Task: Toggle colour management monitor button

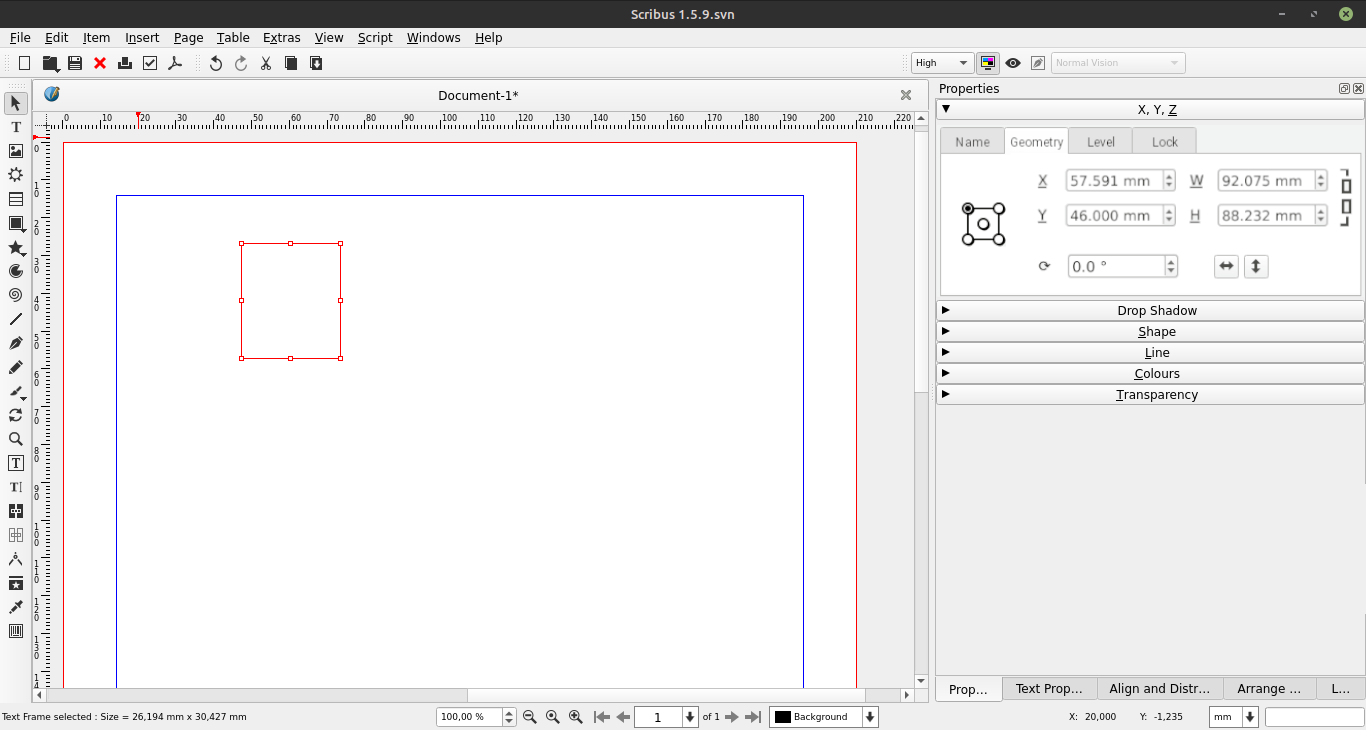Action: click(988, 63)
